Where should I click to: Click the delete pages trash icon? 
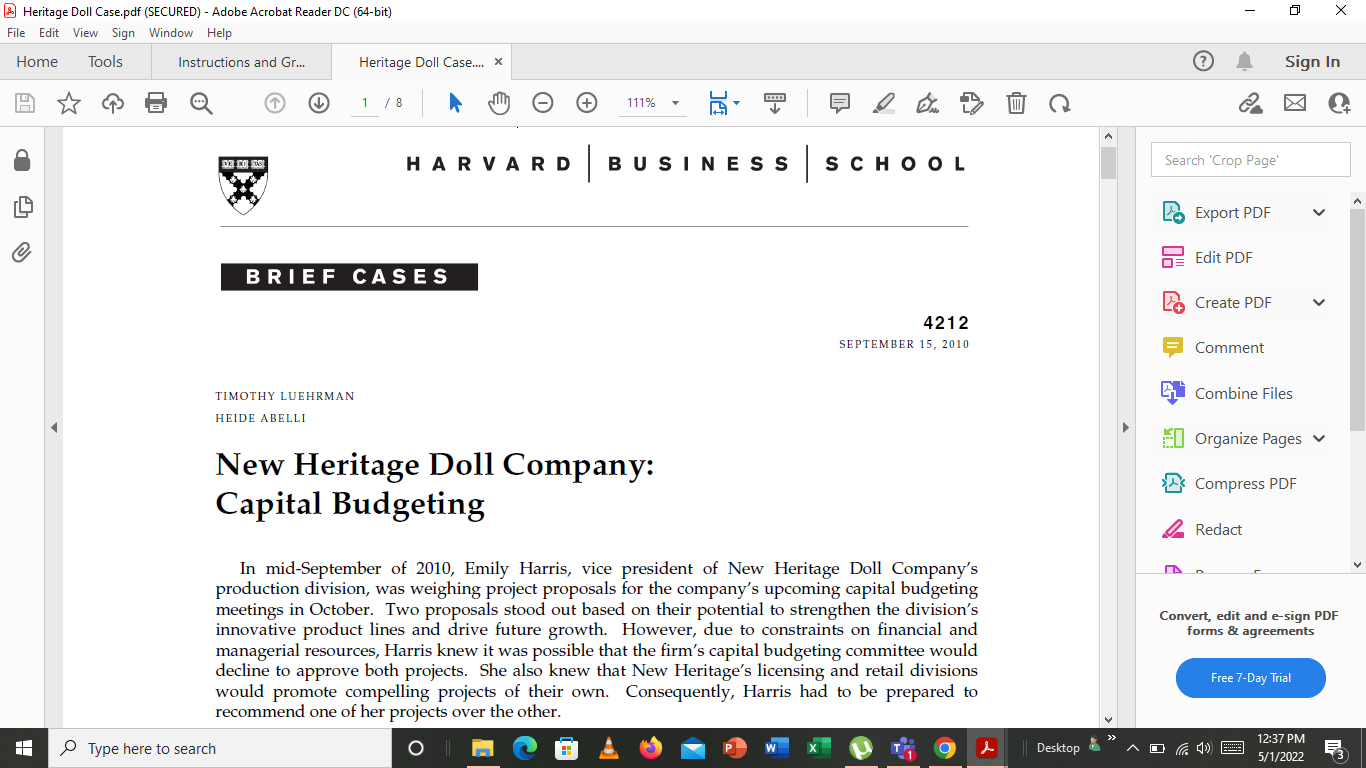click(x=1015, y=103)
